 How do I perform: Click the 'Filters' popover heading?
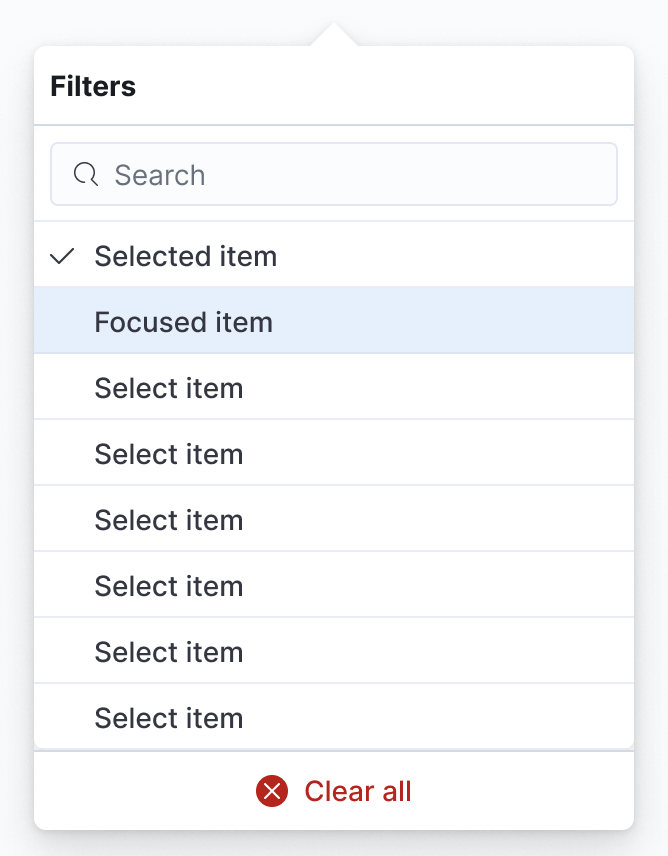[x=93, y=86]
